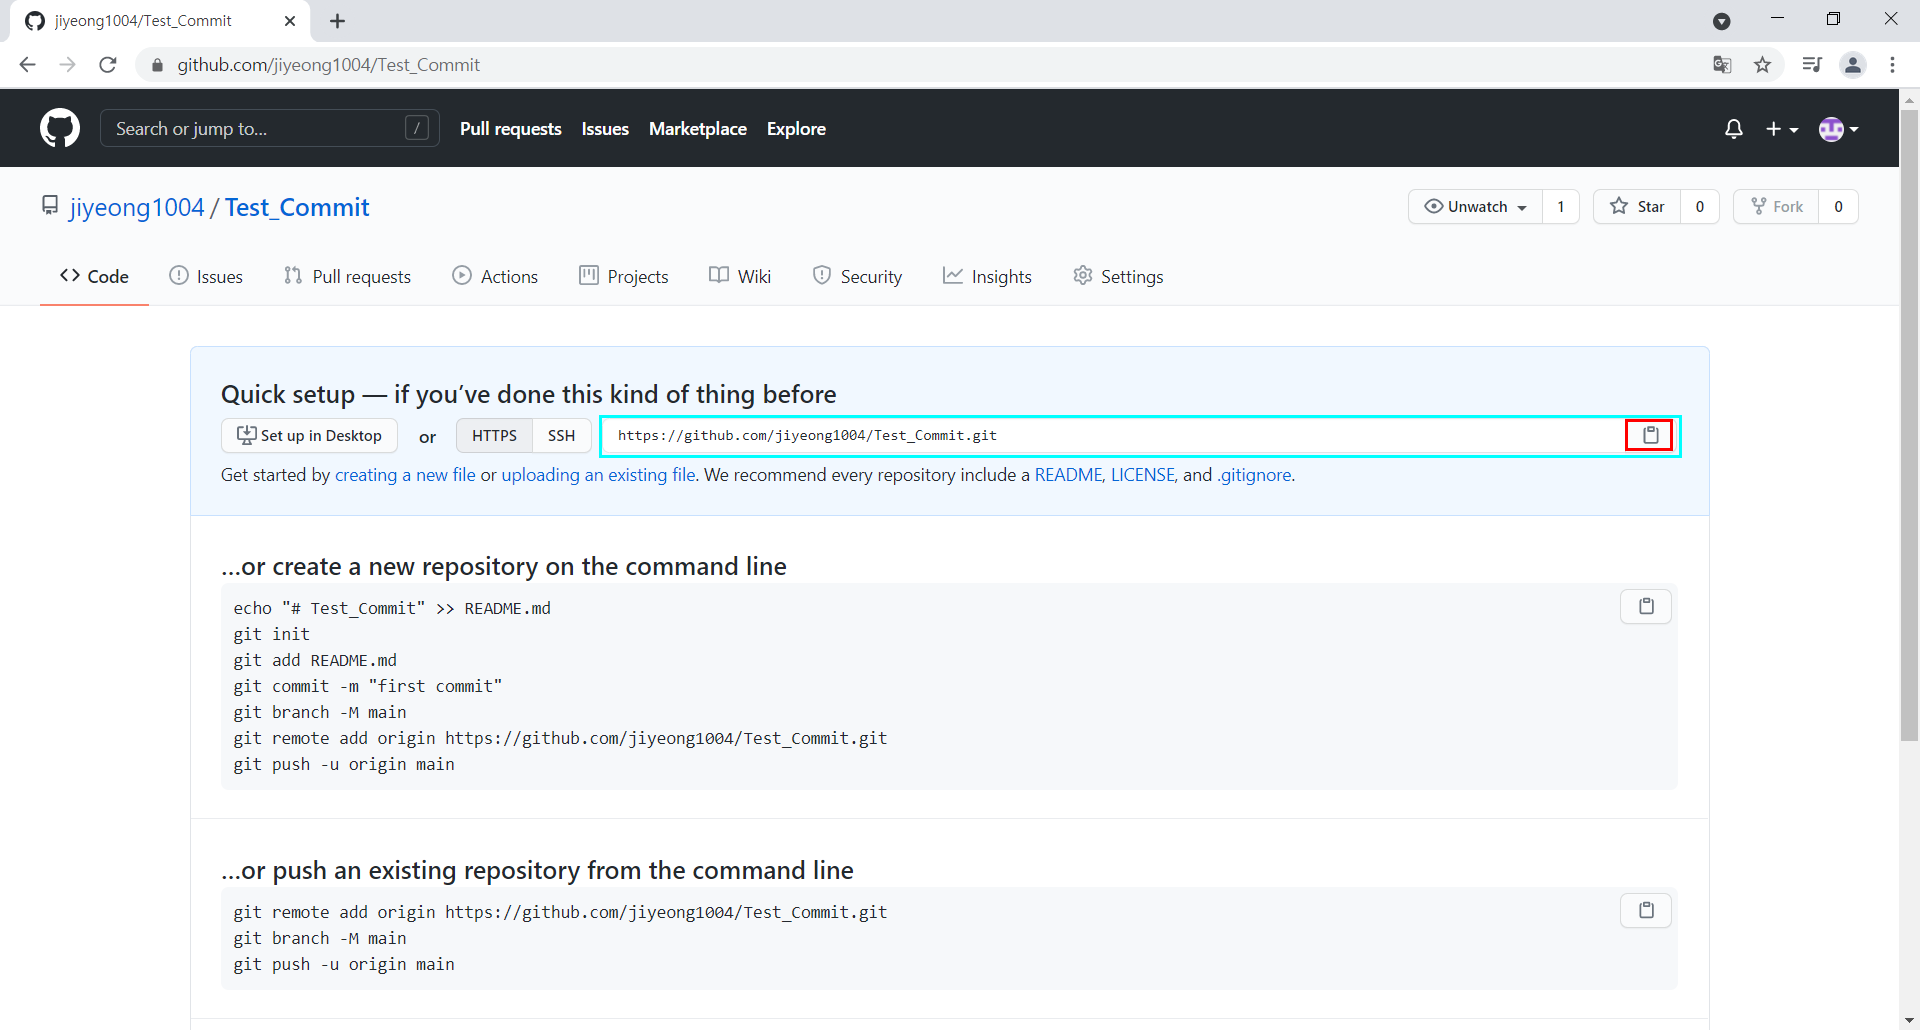1920x1030 pixels.
Task: Open the Insights tab
Action: [987, 276]
